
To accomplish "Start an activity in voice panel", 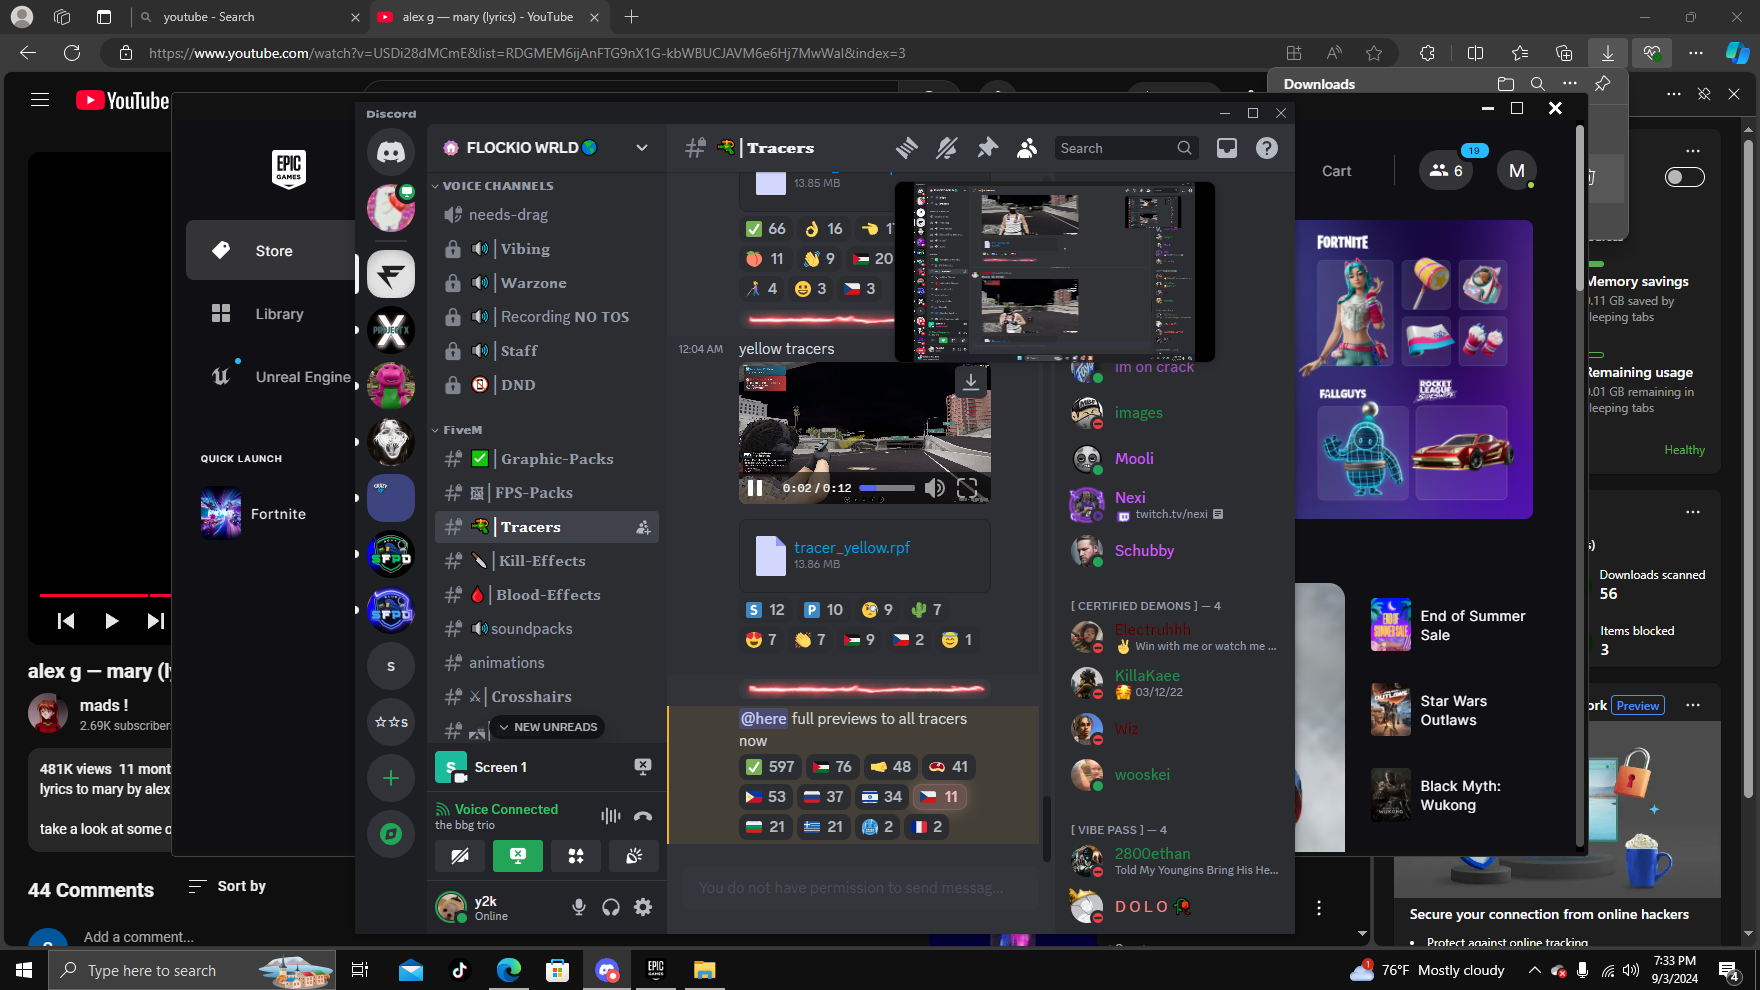I will coord(576,856).
